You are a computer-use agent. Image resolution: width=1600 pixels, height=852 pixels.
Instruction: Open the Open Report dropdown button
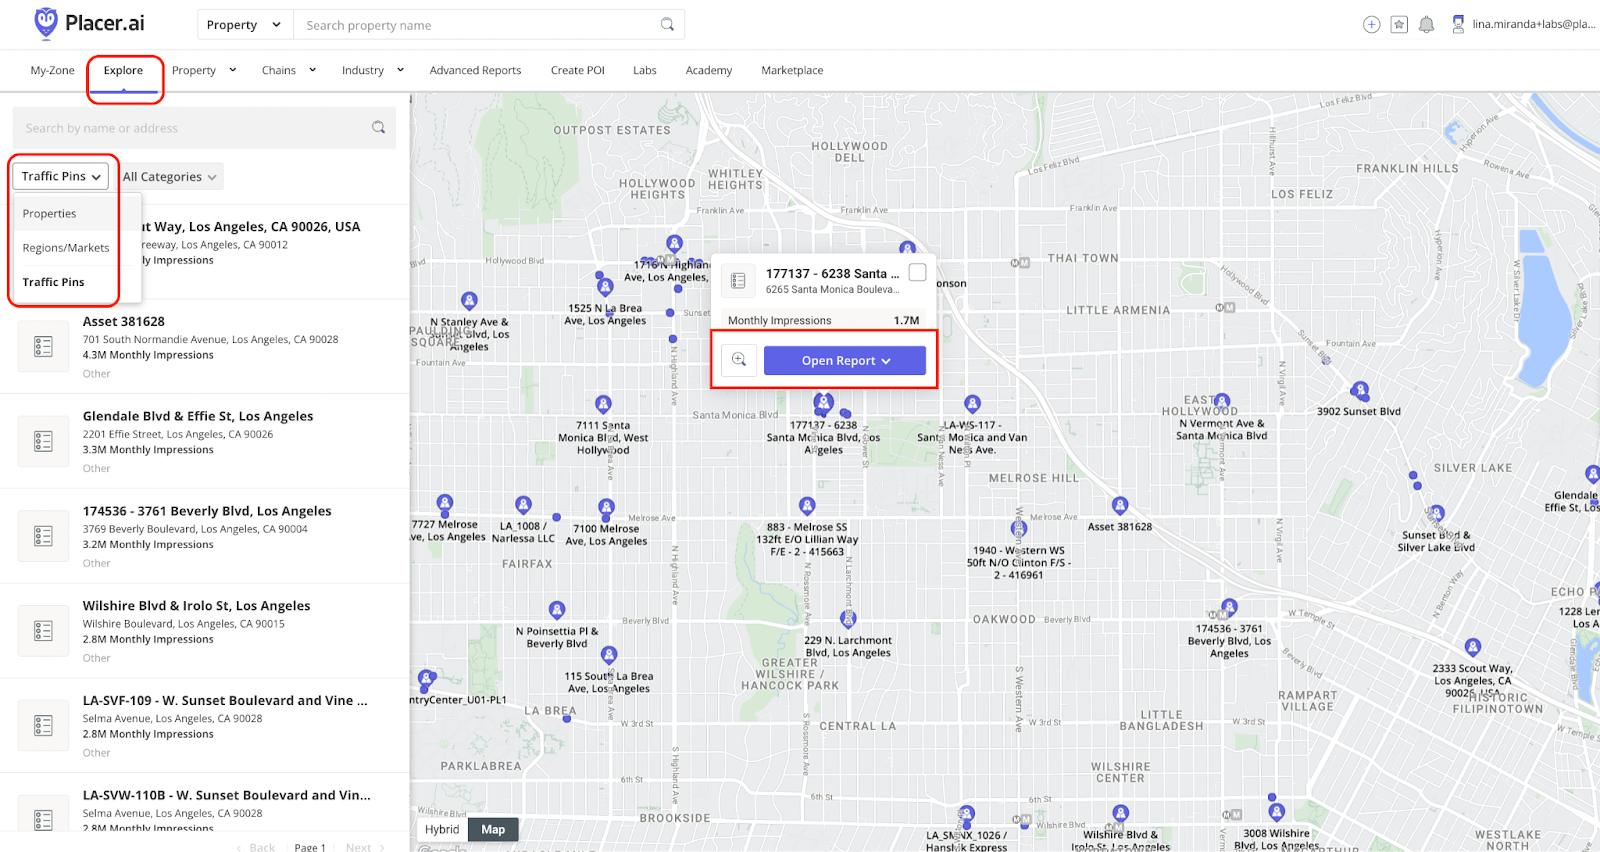tap(845, 361)
